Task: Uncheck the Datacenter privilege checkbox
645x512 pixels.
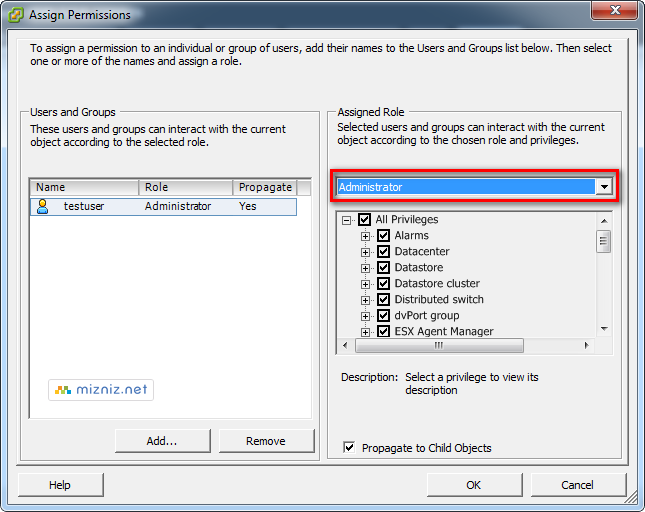Action: tap(383, 252)
